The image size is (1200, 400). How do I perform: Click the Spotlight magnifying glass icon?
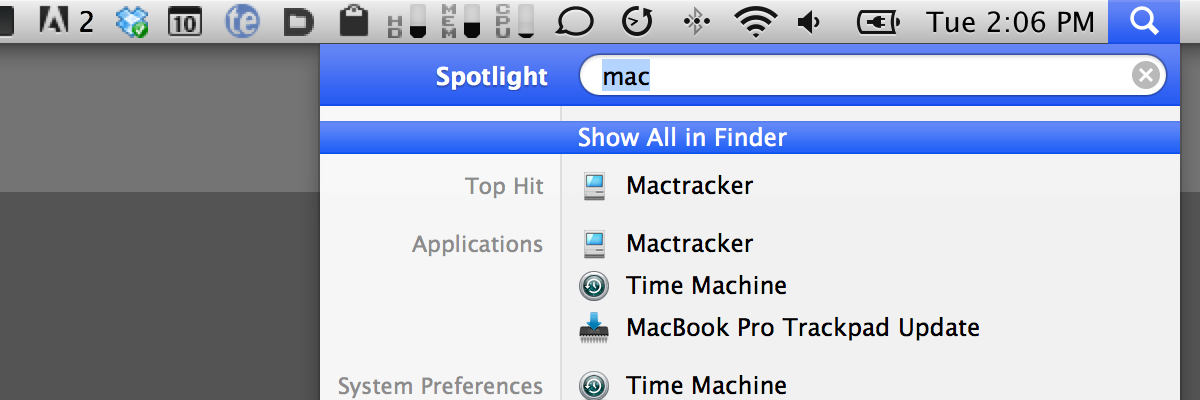[x=1145, y=21]
